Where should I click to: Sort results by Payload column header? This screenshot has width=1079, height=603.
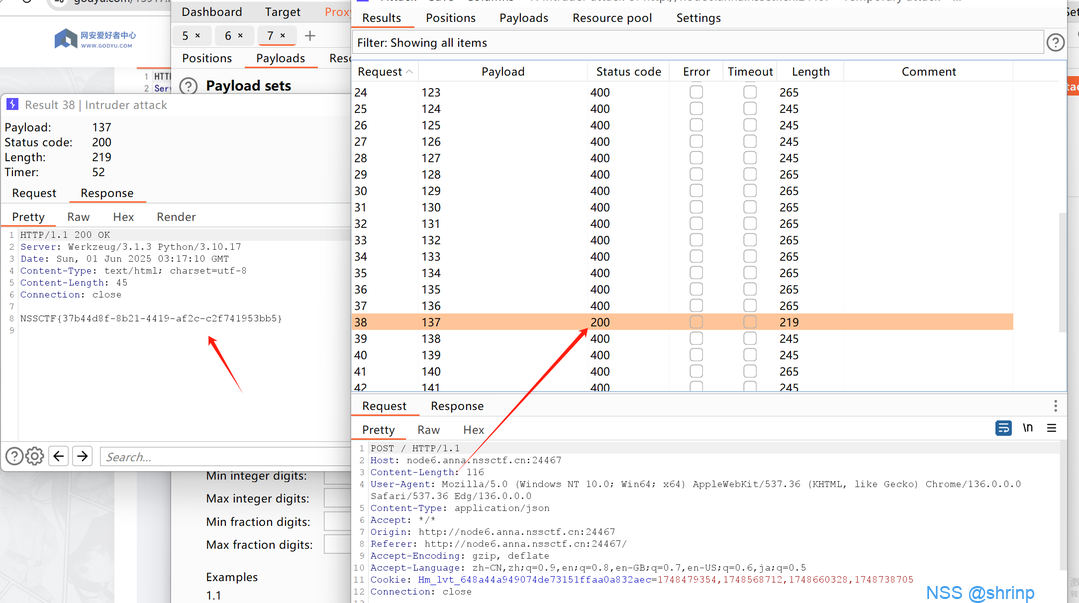pyautogui.click(x=502, y=72)
